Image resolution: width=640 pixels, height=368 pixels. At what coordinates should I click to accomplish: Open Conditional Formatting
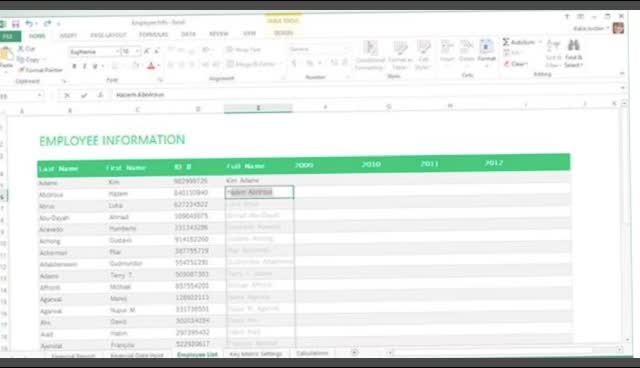(370, 55)
